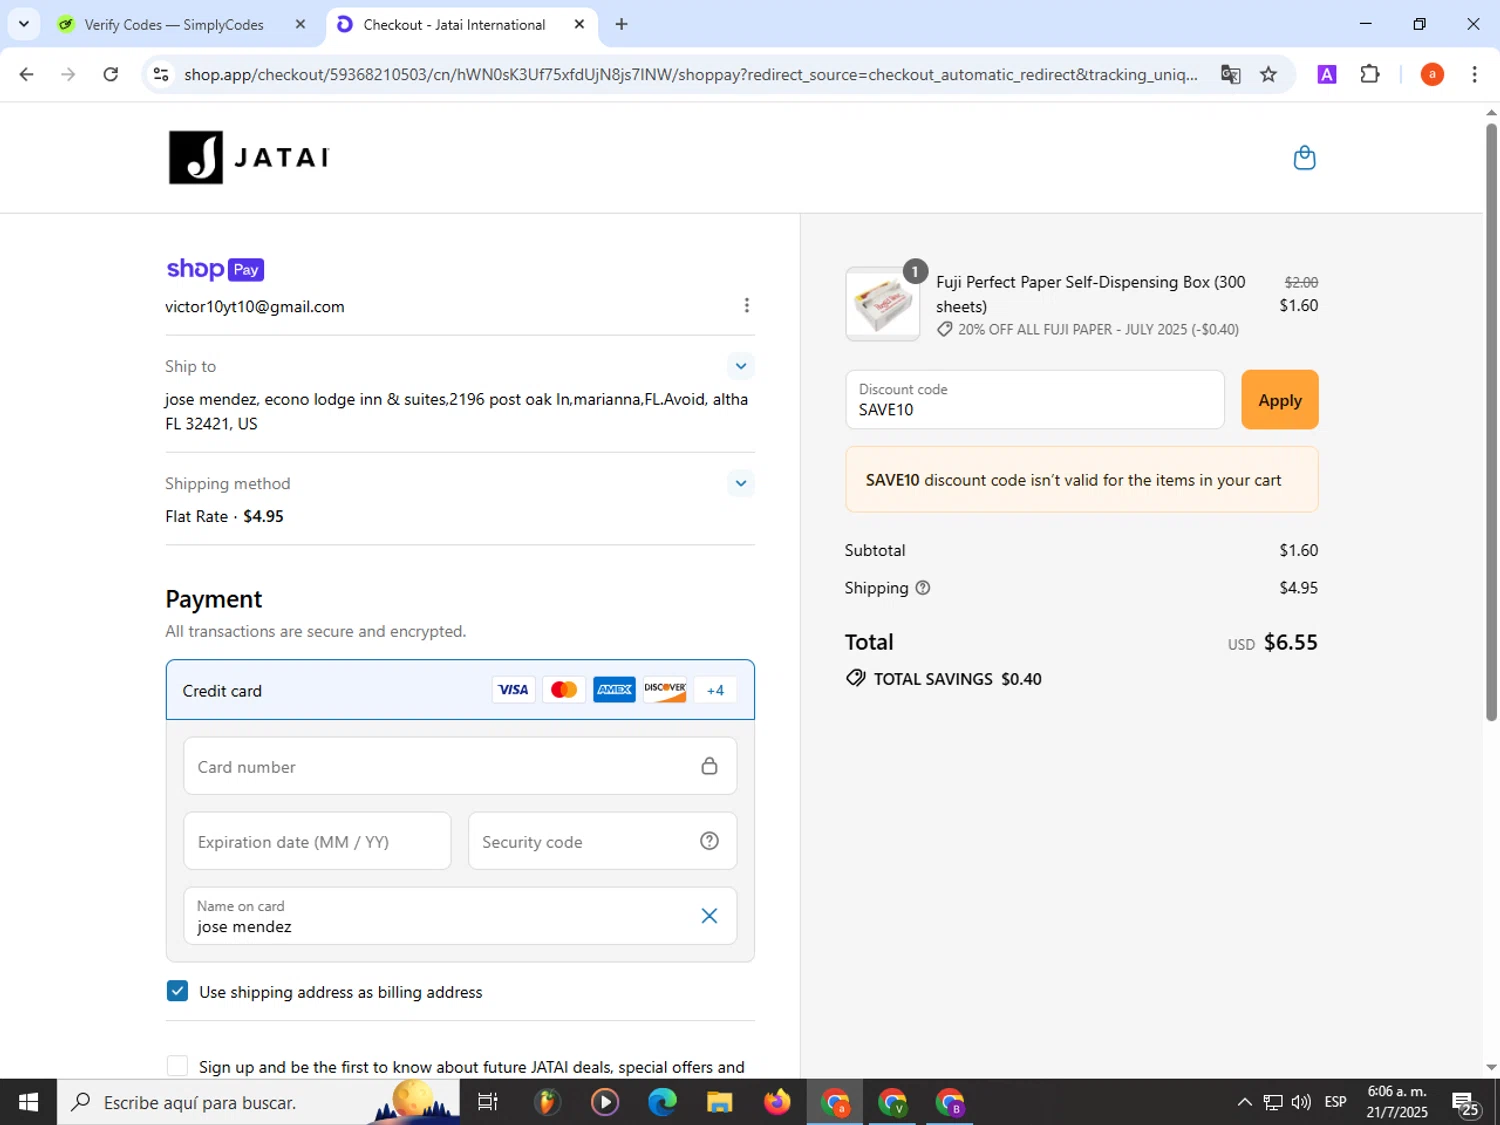The height and width of the screenshot is (1125, 1500).
Task: Click the purple A extension icon
Action: point(1326,74)
